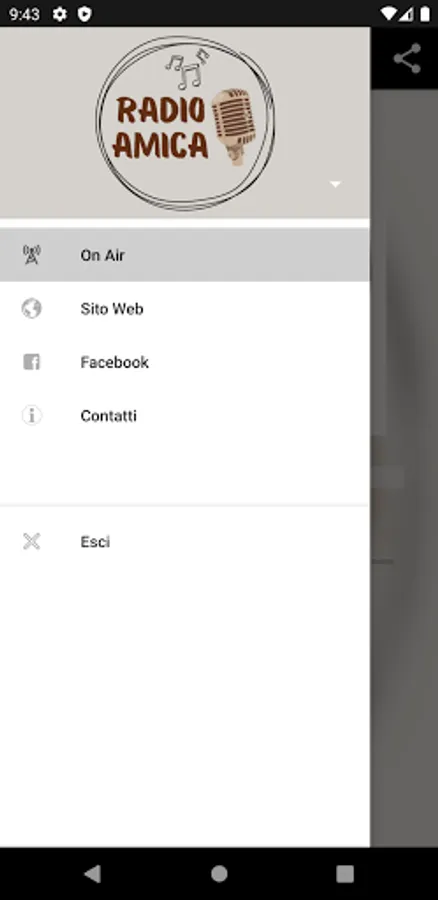Open the On Air menu entry
The width and height of the screenshot is (438, 900).
point(185,255)
